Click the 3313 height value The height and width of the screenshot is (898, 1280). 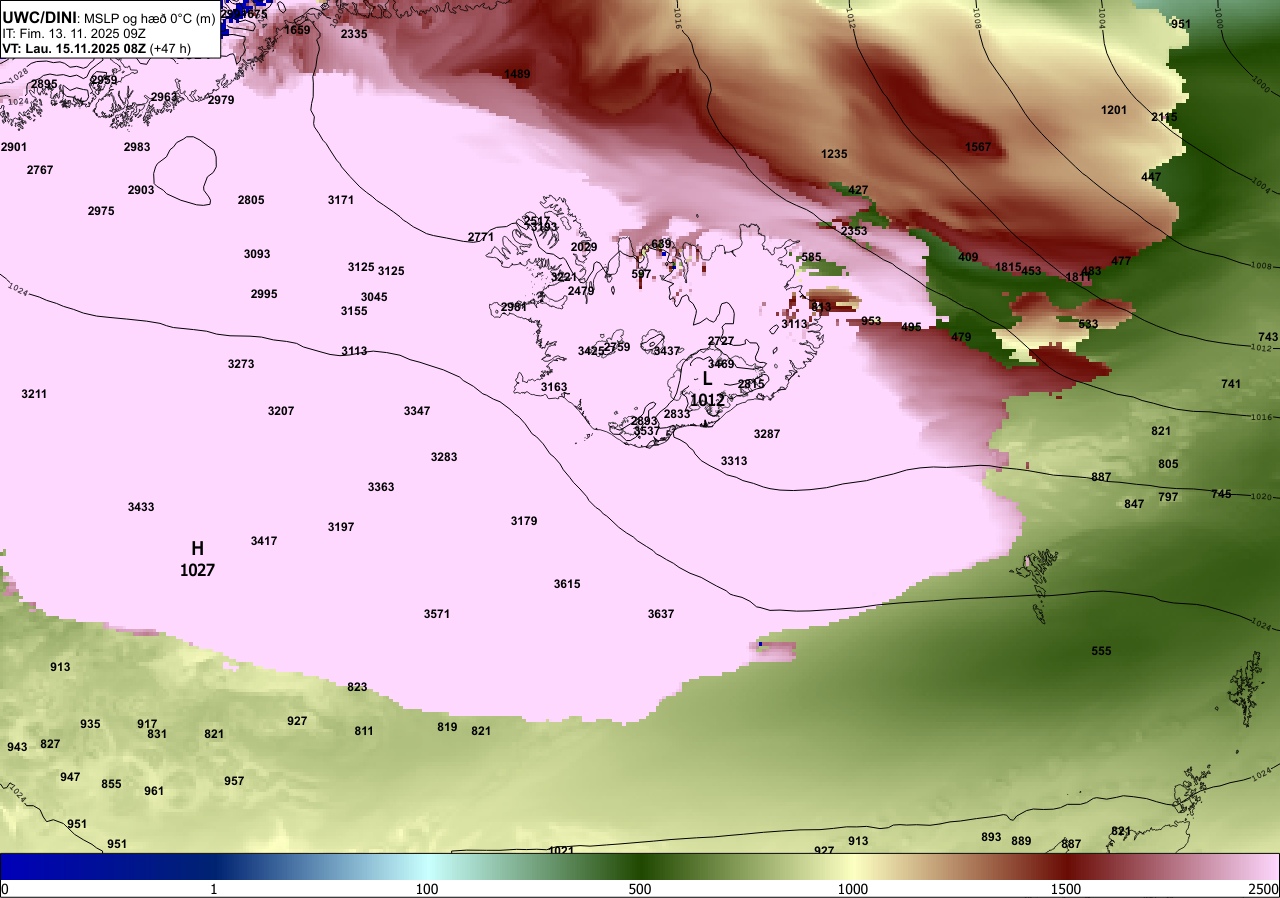point(734,461)
